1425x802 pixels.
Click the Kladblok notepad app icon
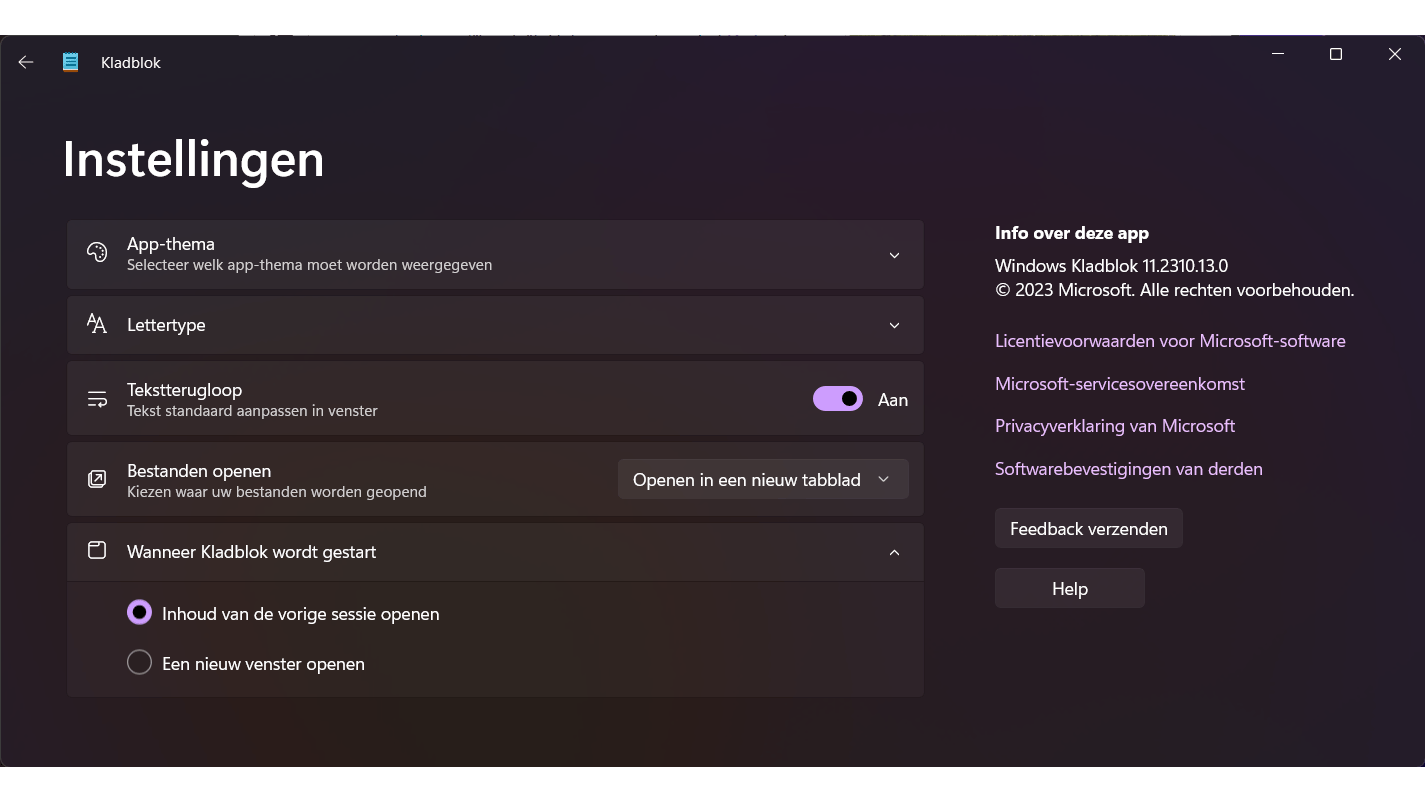point(70,62)
